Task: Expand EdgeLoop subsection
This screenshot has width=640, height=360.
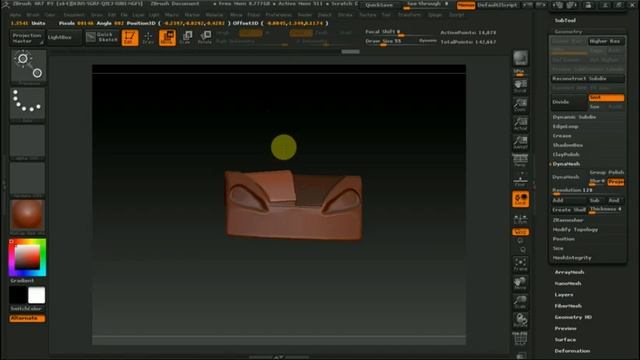Action: pos(565,127)
